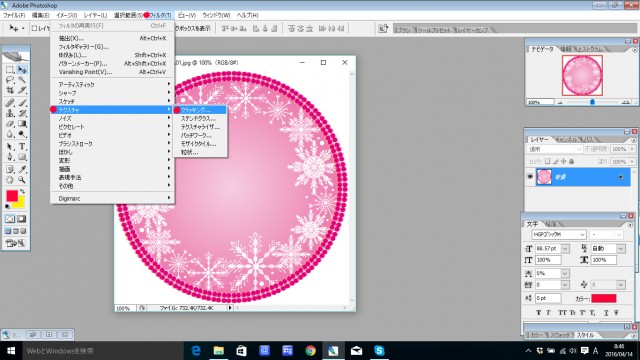Toggle Quick Mask mode button

[21, 219]
